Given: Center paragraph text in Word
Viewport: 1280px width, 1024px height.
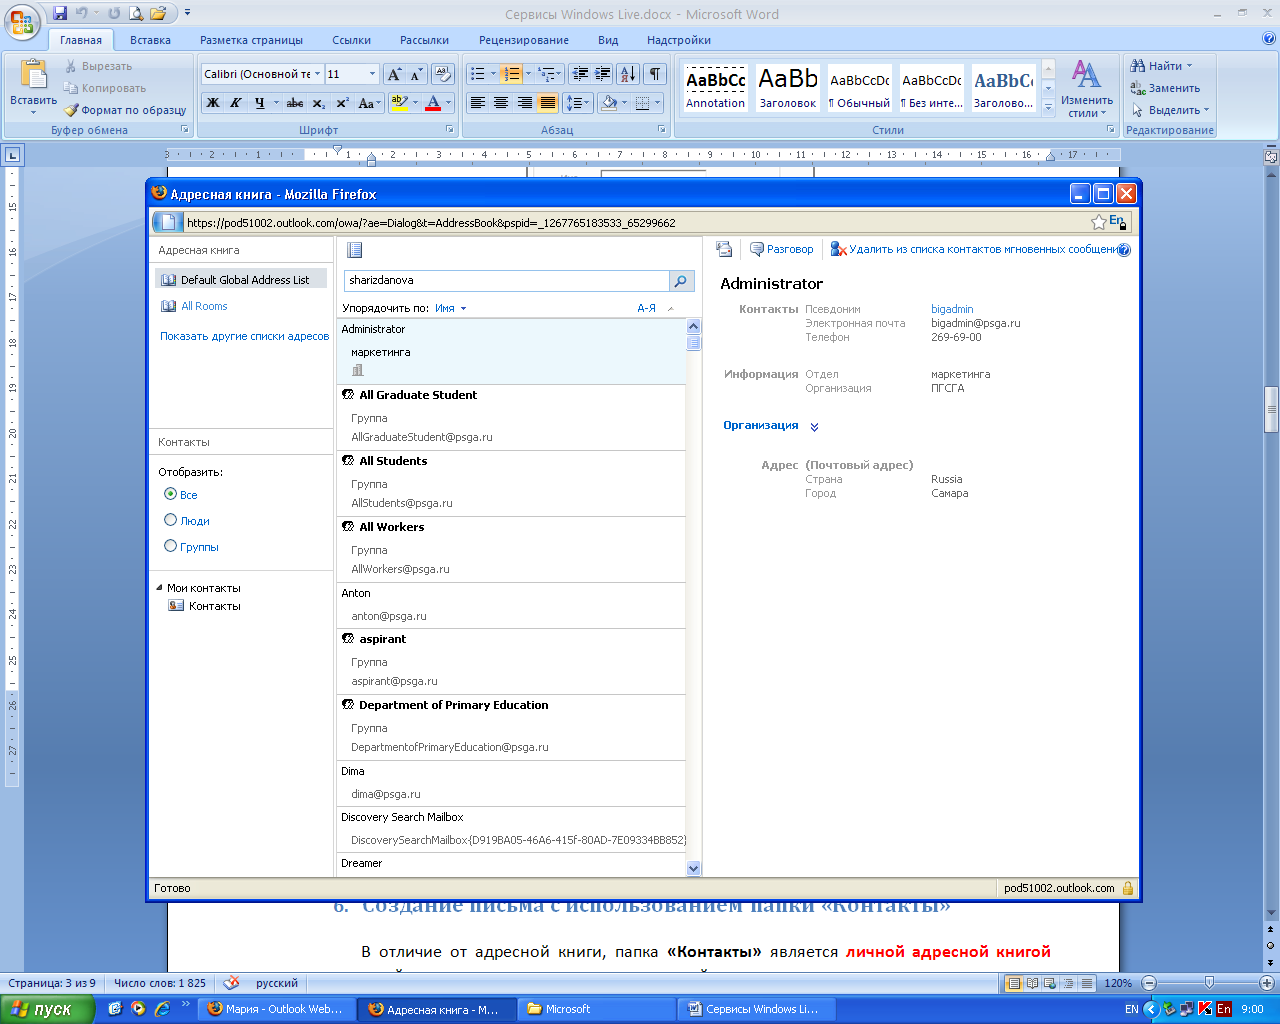Looking at the screenshot, I should pos(501,103).
